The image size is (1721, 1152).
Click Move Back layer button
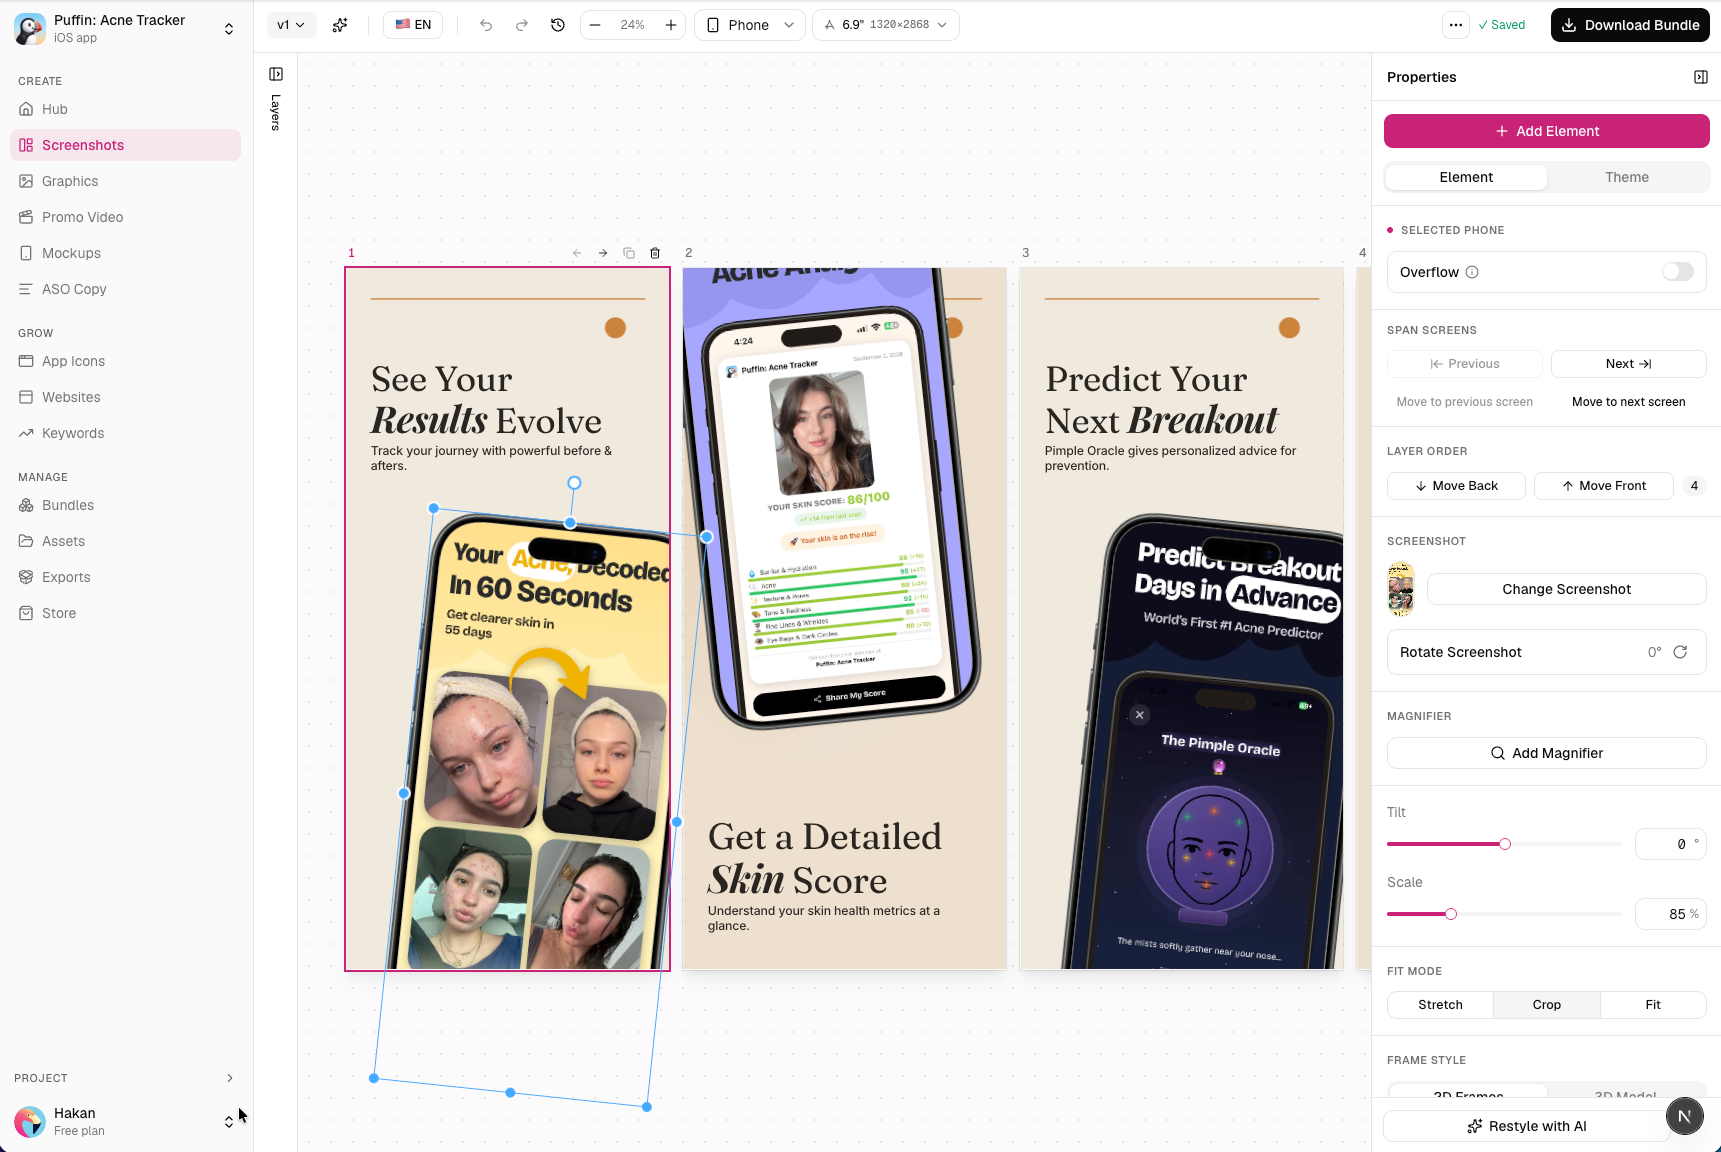[1456, 486]
